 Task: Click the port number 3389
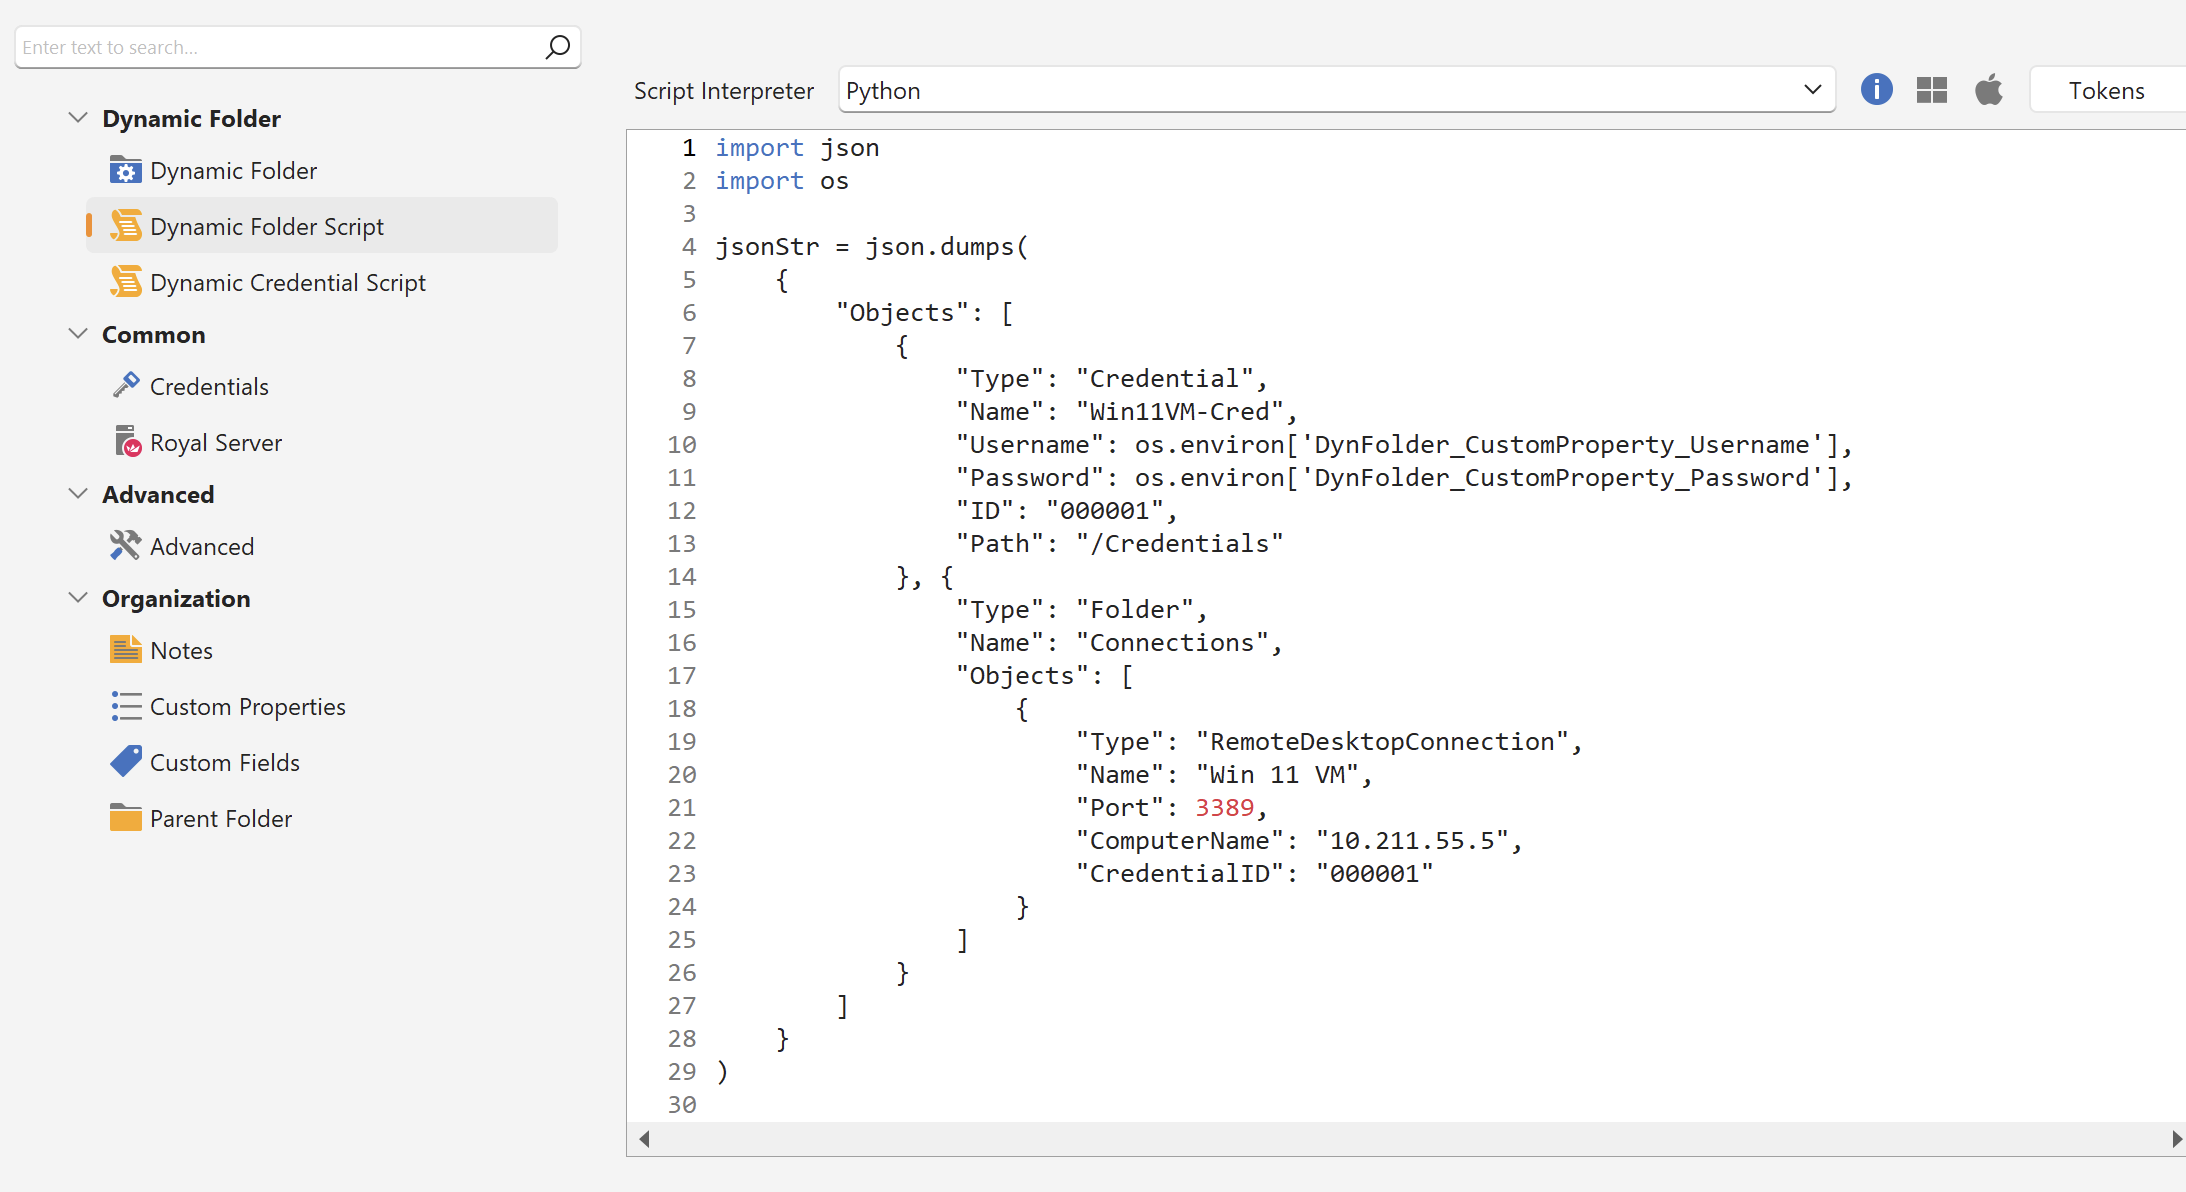coord(1225,808)
